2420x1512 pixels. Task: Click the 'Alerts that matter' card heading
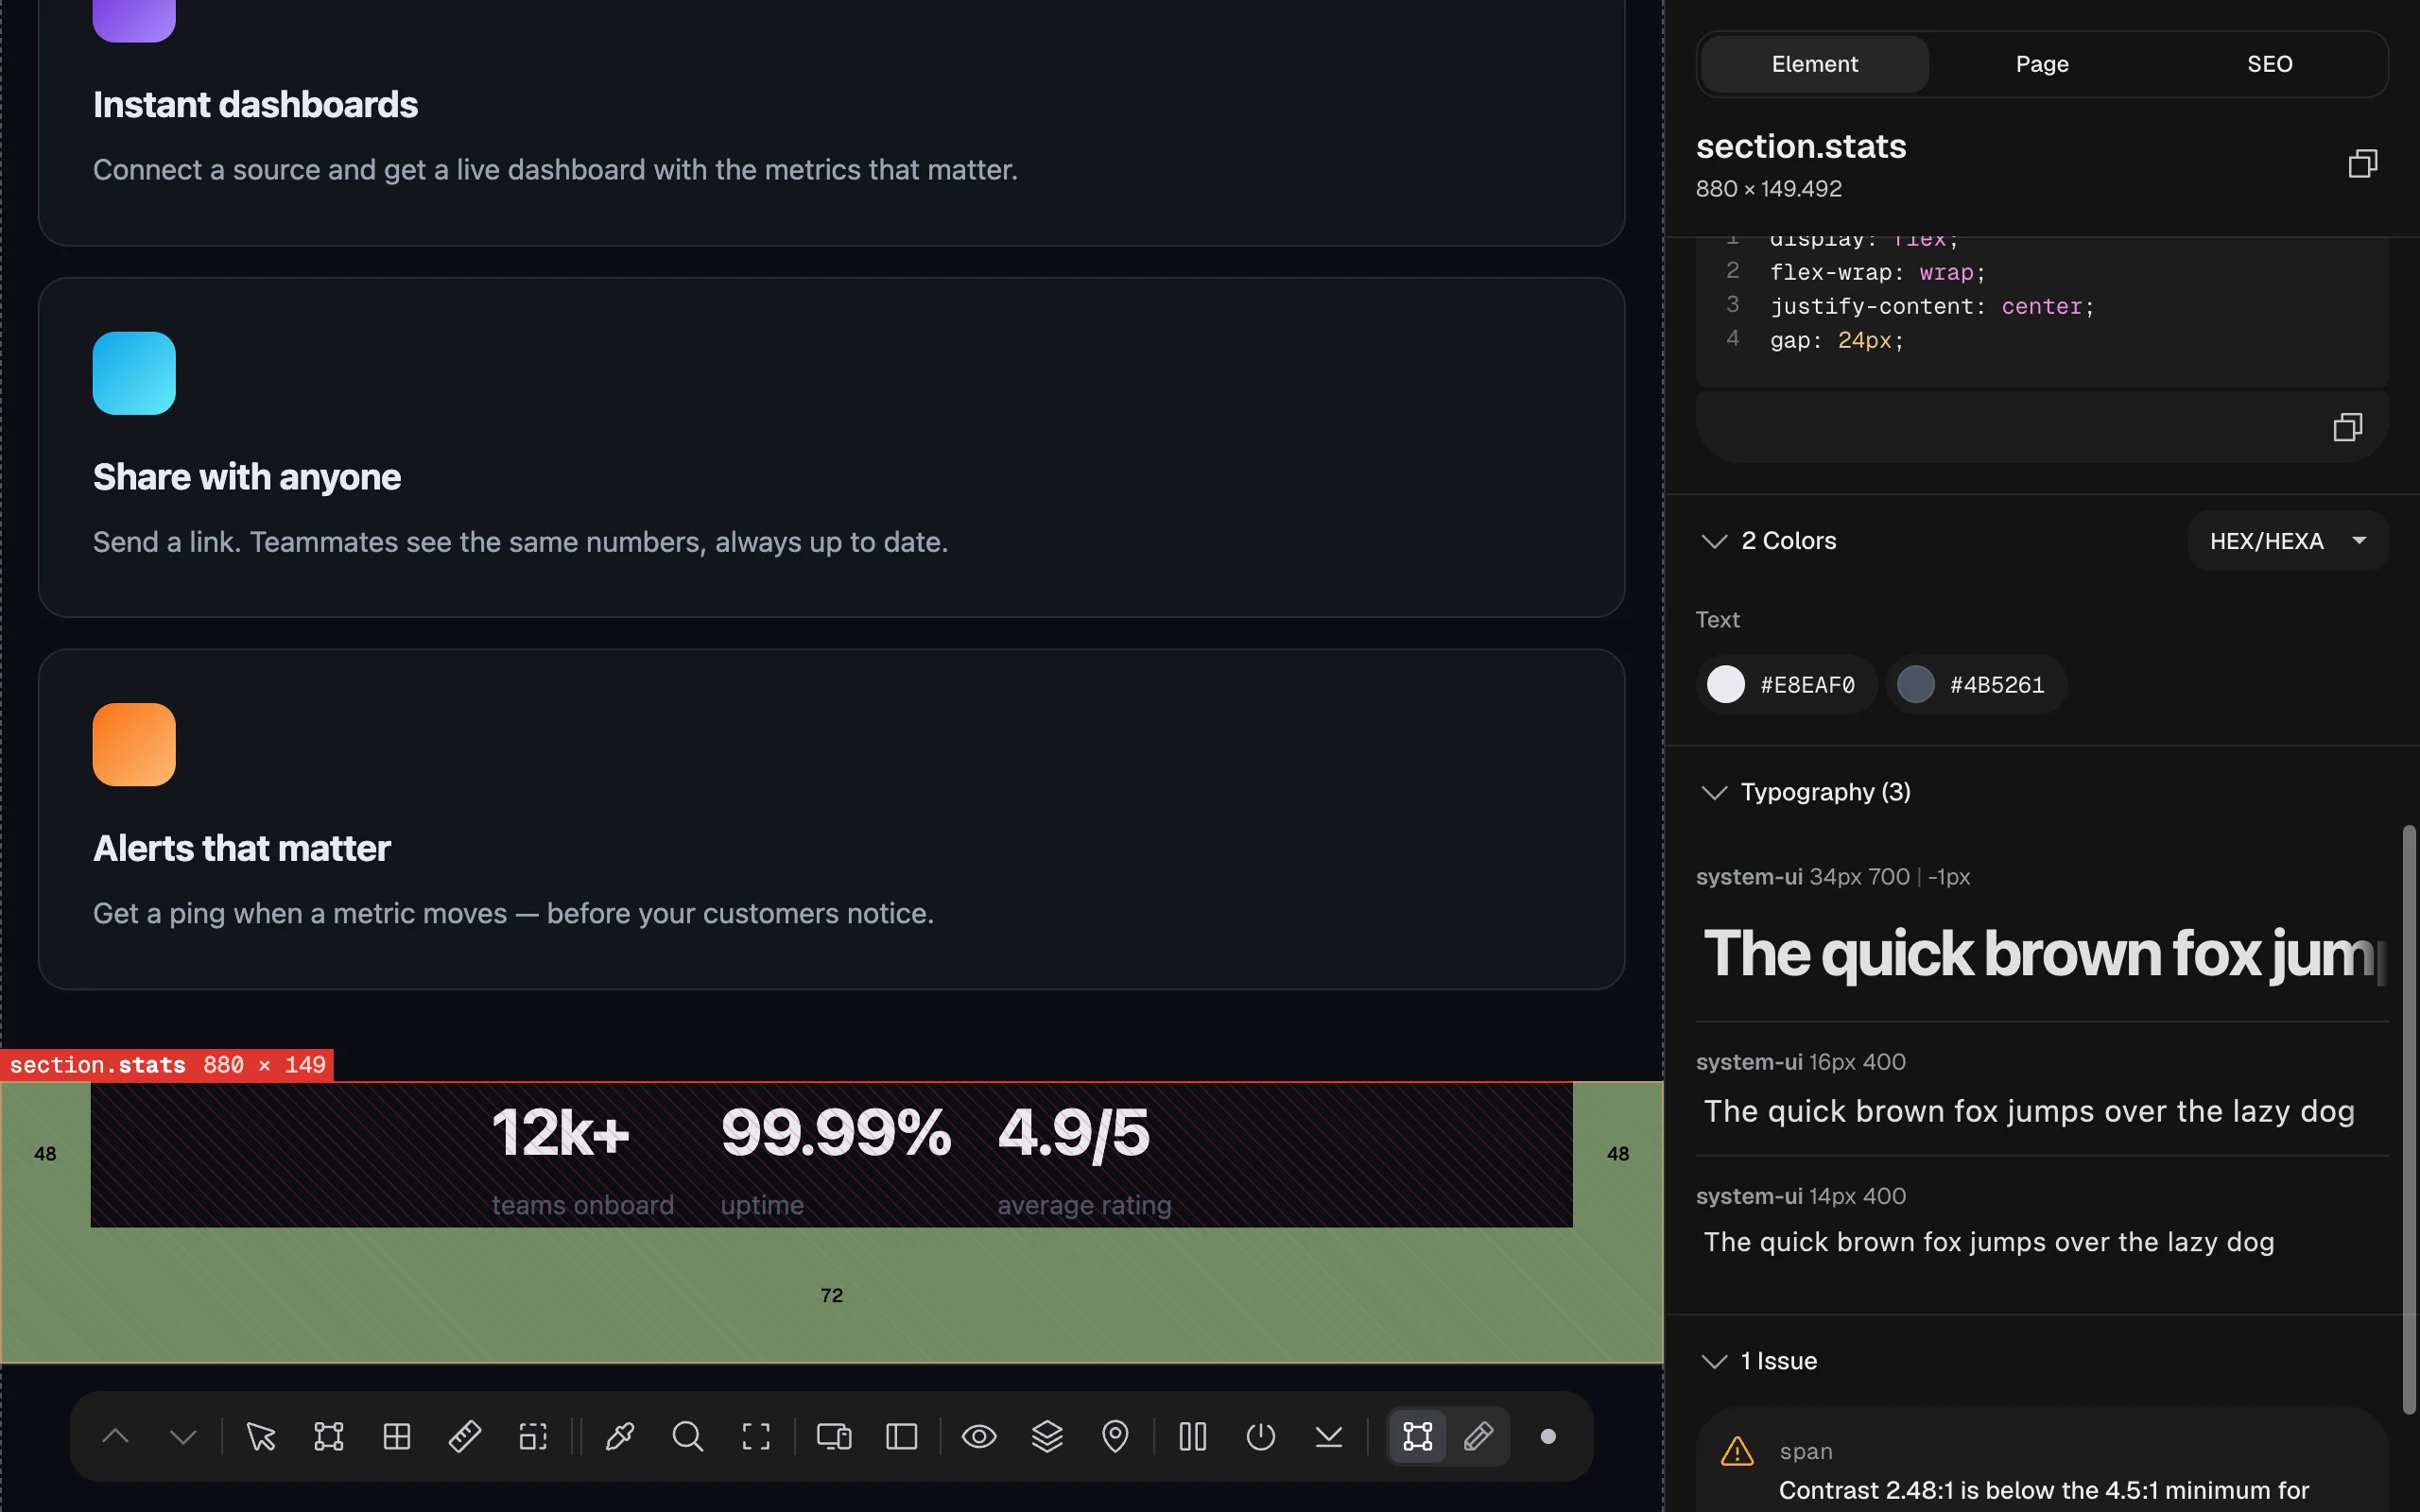[x=242, y=849]
